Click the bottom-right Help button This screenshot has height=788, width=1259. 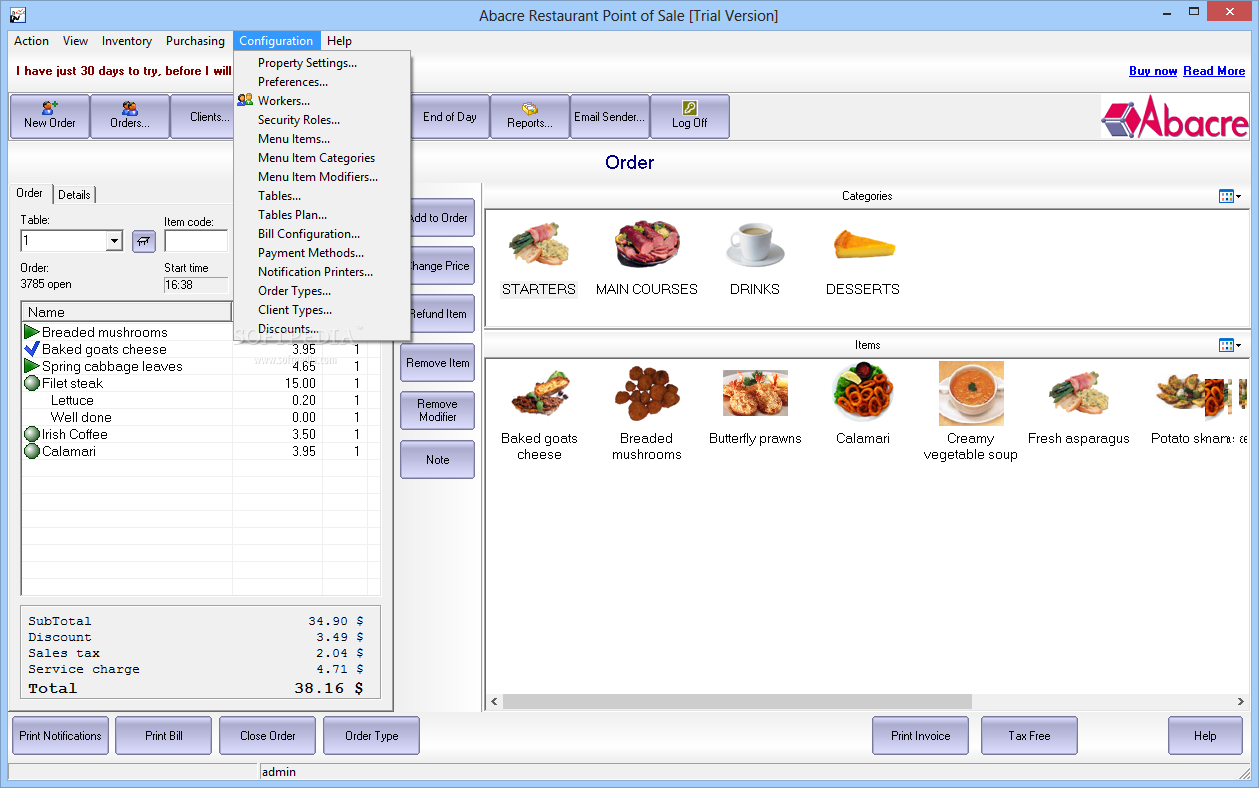[1205, 736]
